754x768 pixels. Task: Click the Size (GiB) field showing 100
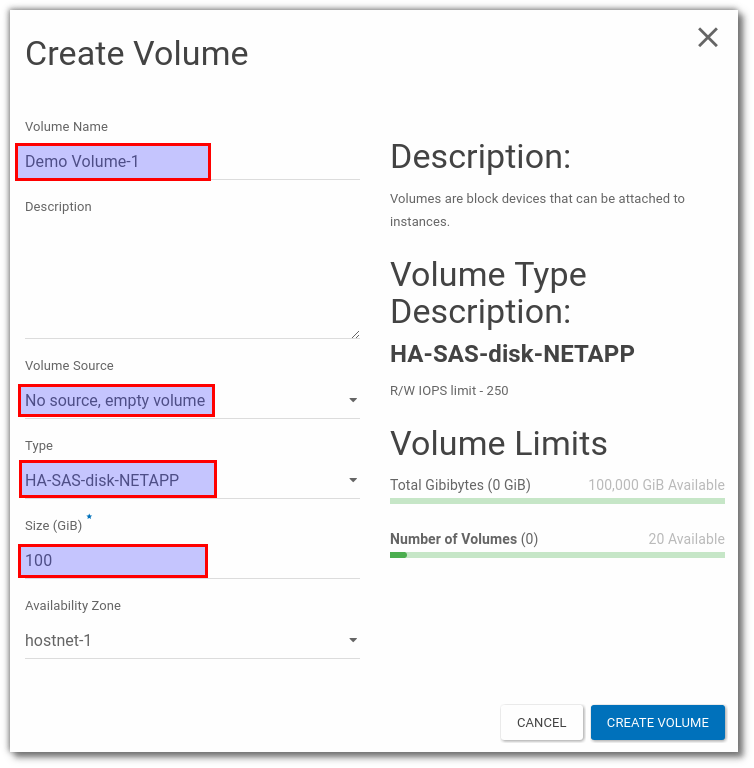click(x=113, y=561)
